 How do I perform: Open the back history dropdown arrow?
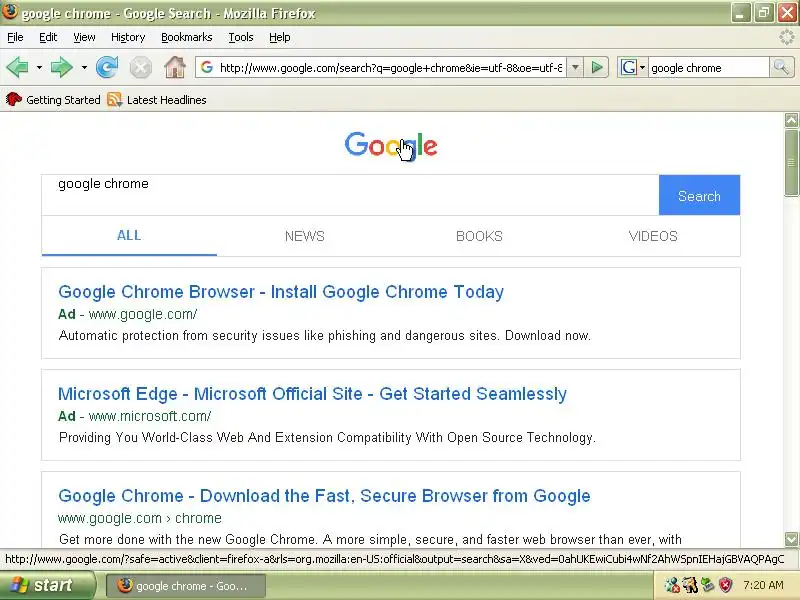39,67
